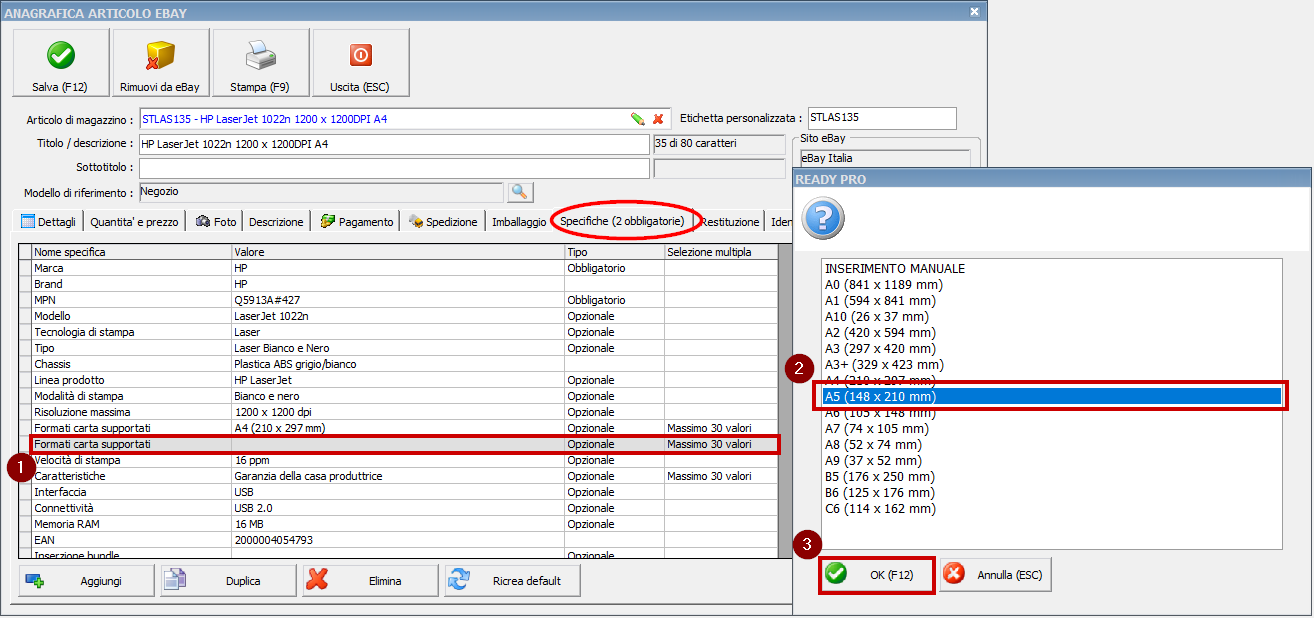Click the magnifier icon next to Modello di riferimento
This screenshot has width=1314, height=618.
521,192
